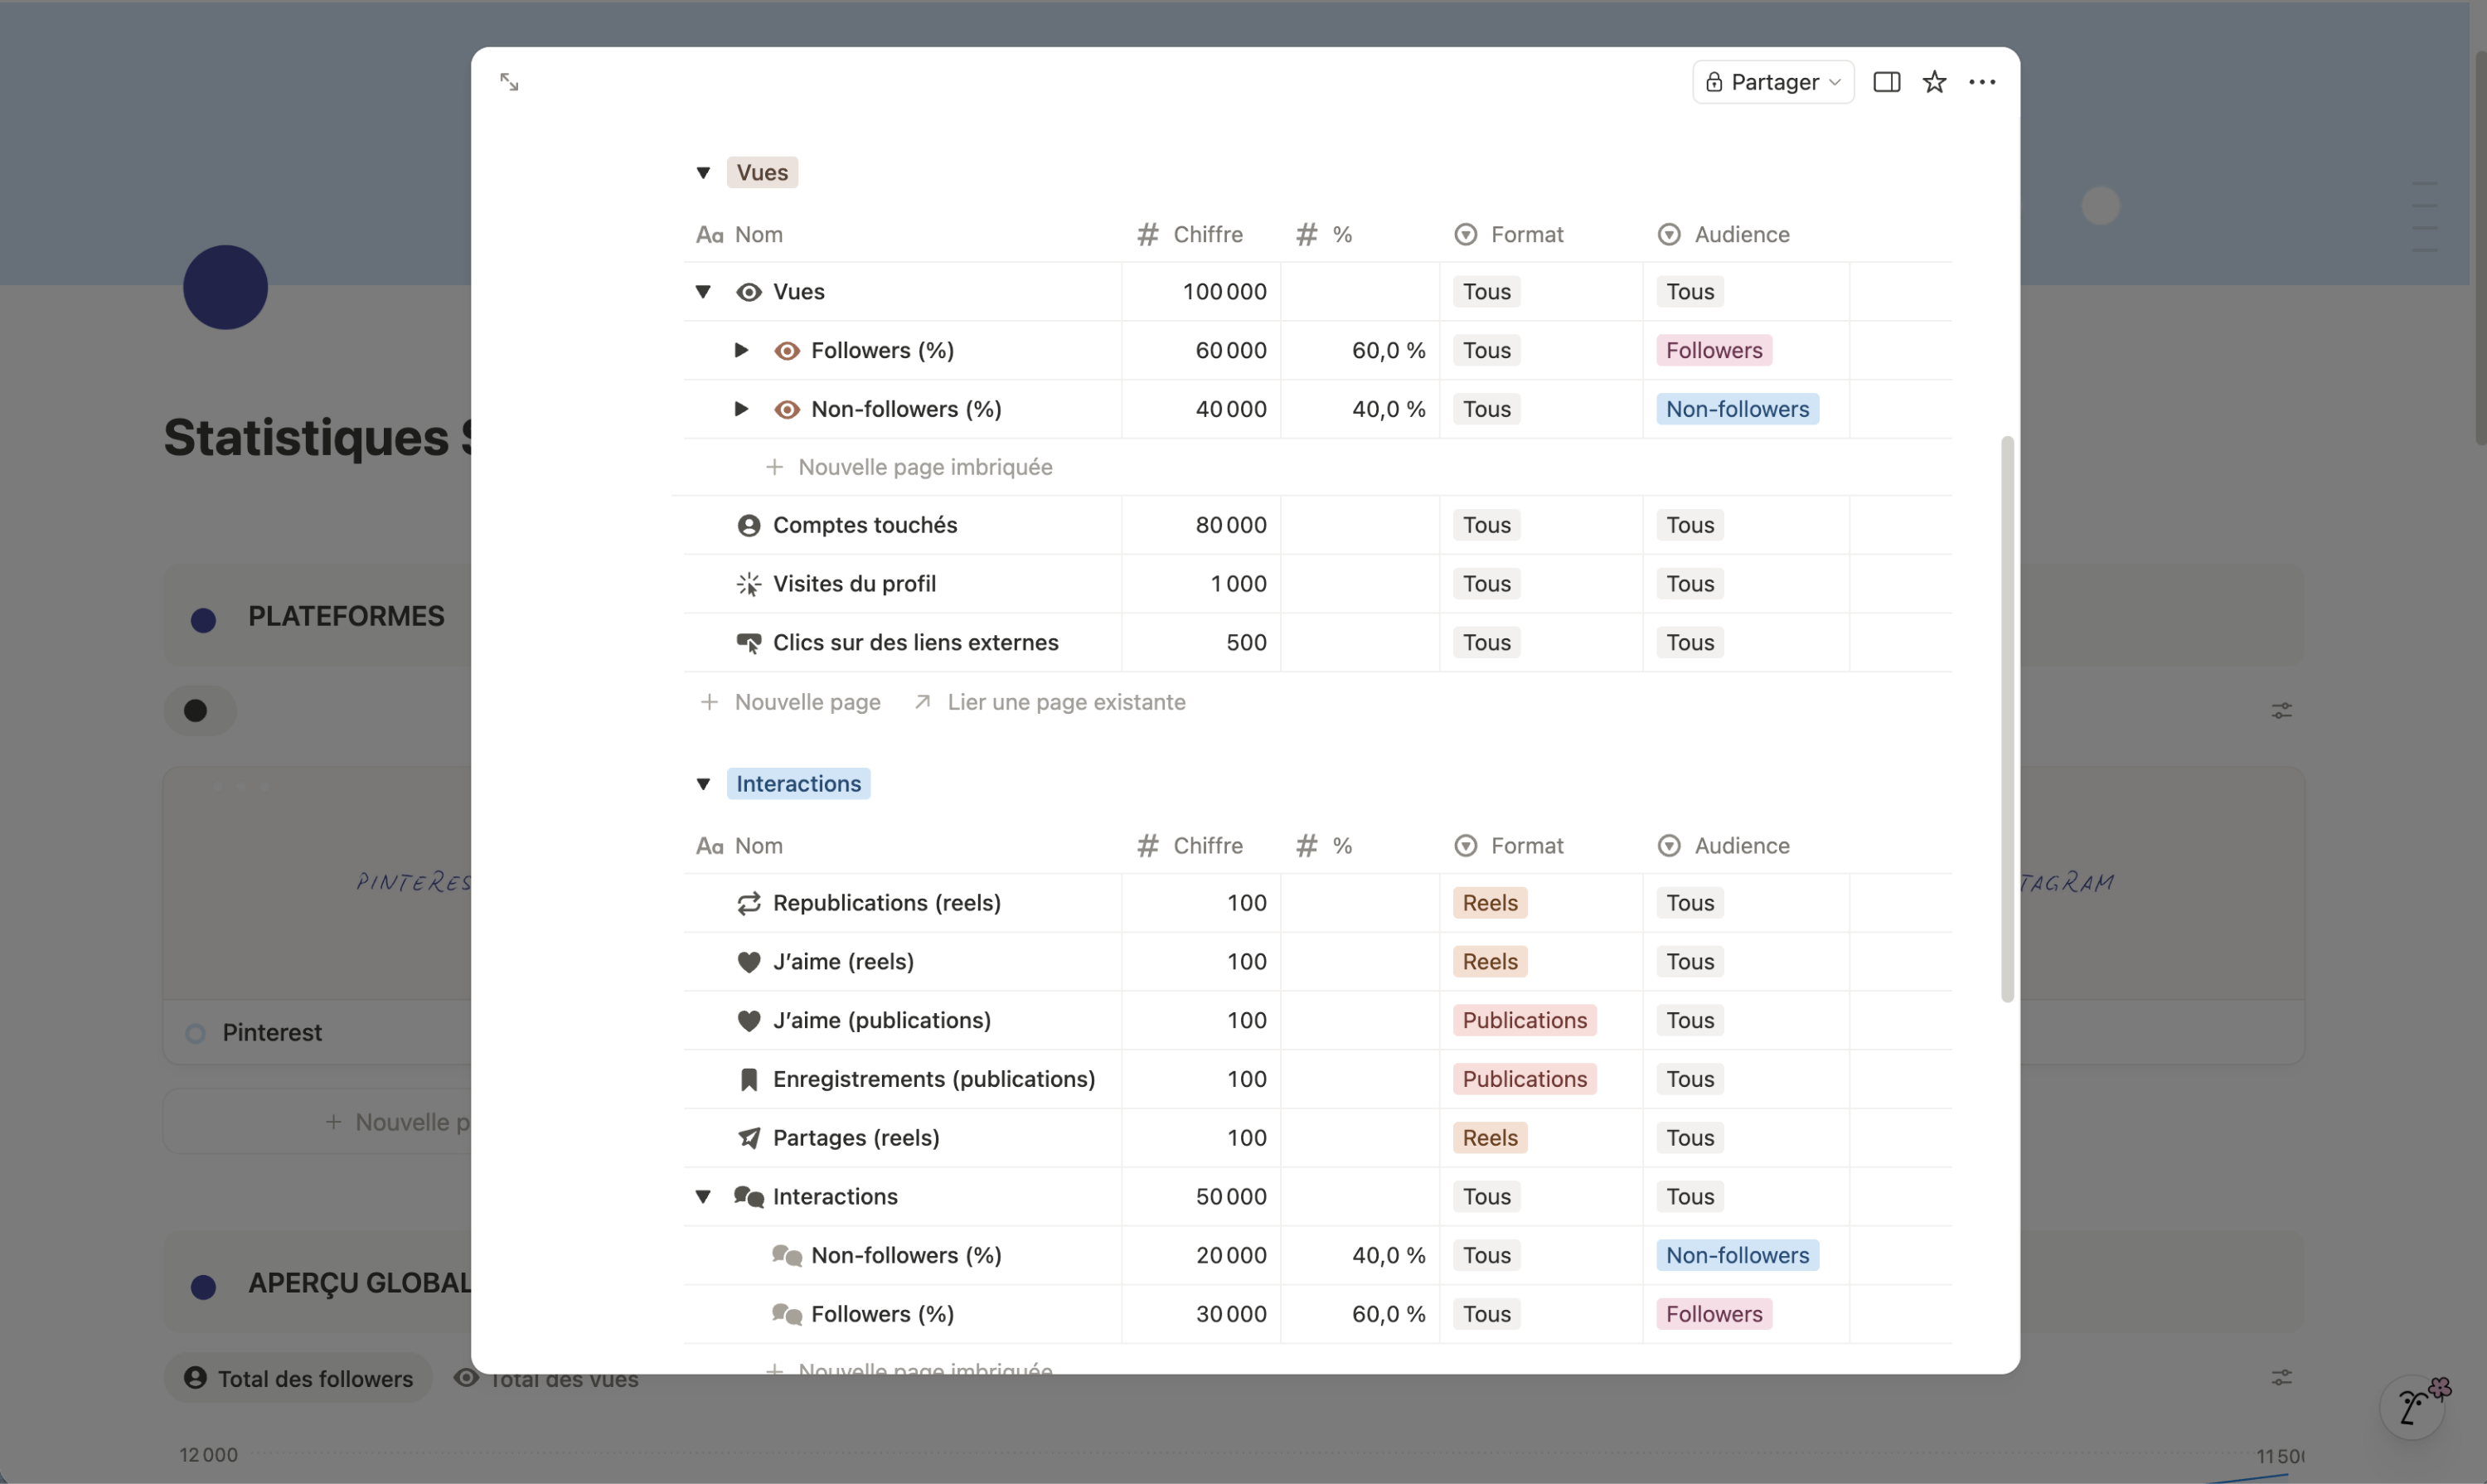Image resolution: width=2487 pixels, height=1484 pixels.
Task: Click eye icon beside Non-followers (%) views row
Action: point(787,410)
